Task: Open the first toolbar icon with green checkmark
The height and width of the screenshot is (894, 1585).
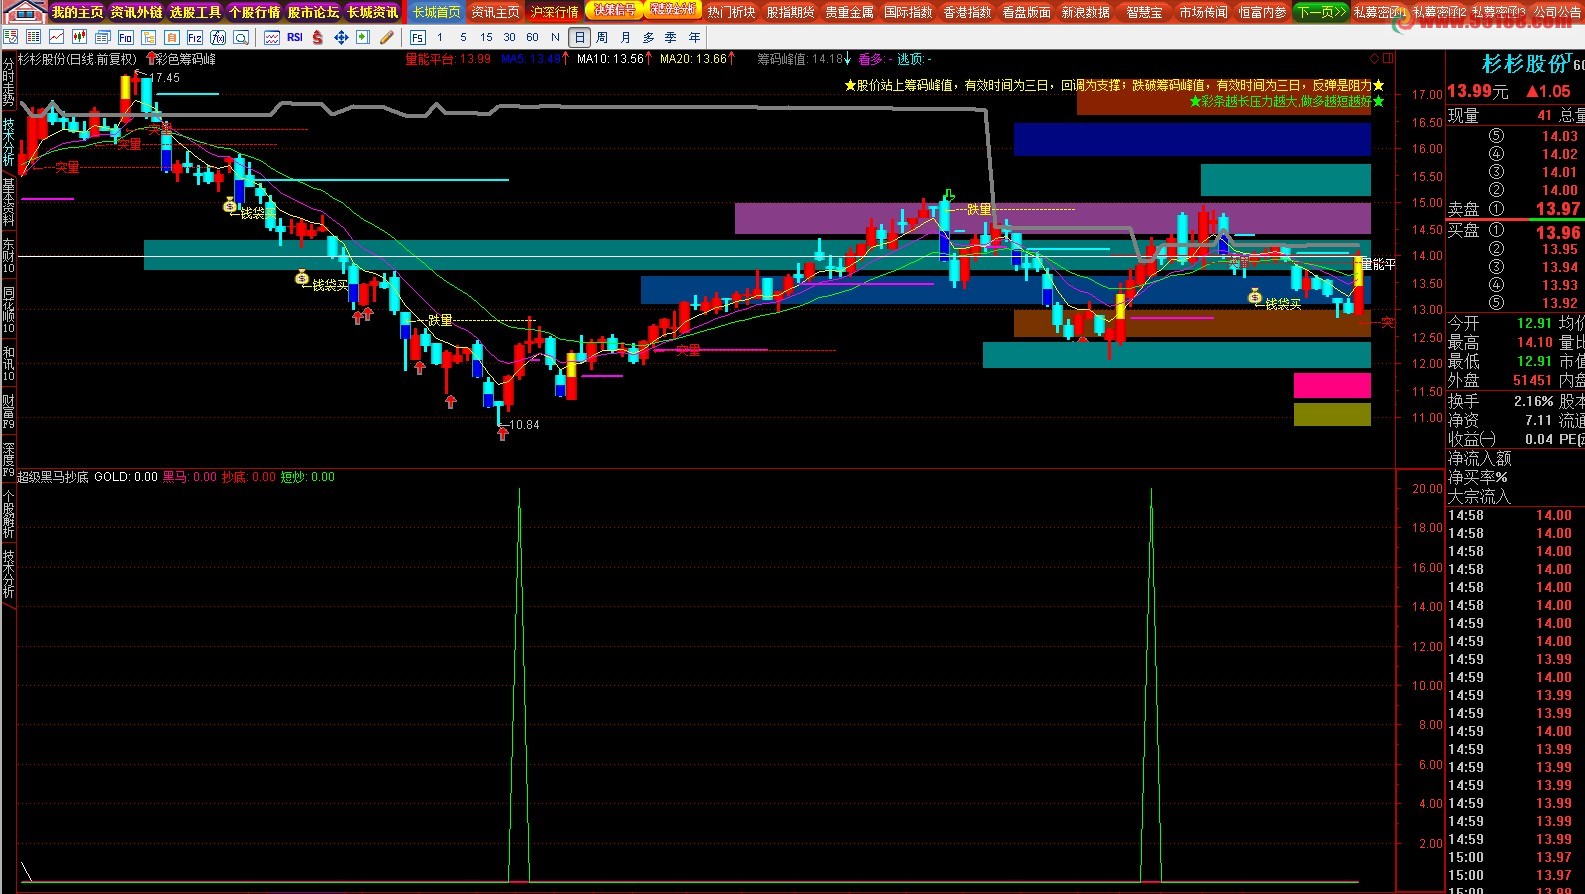Action: pos(10,37)
